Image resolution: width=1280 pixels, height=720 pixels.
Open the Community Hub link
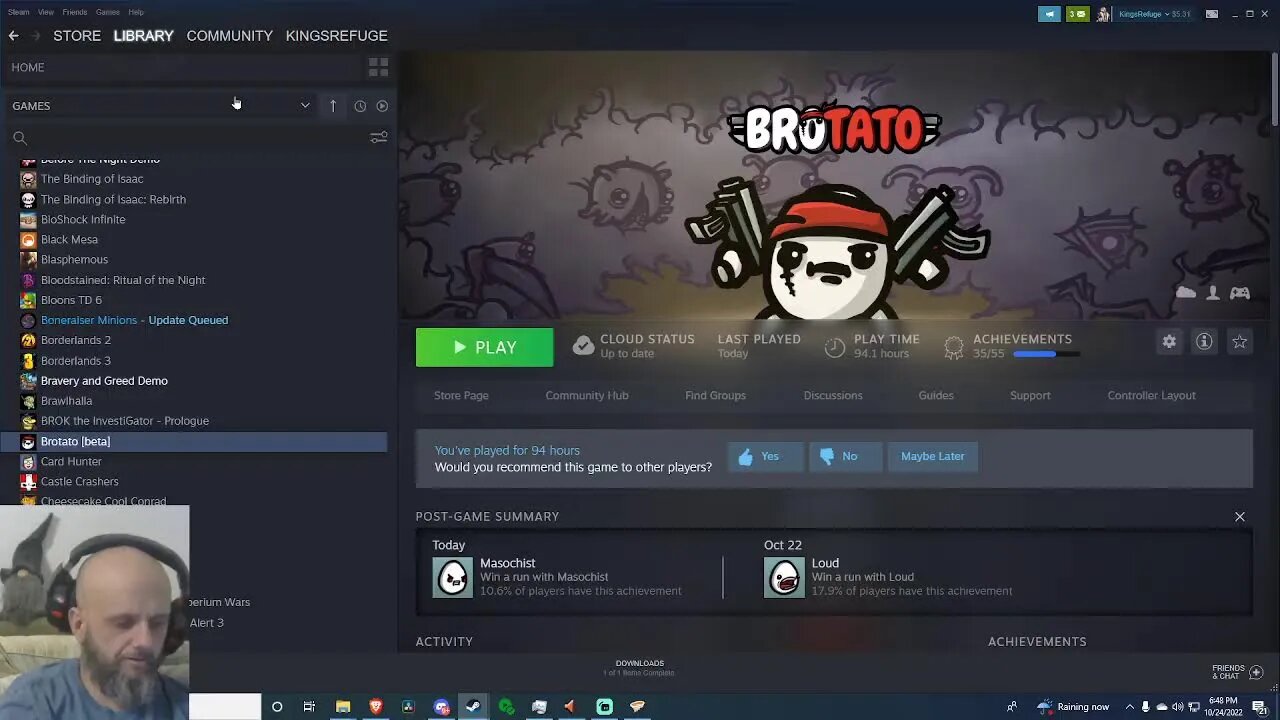587,395
